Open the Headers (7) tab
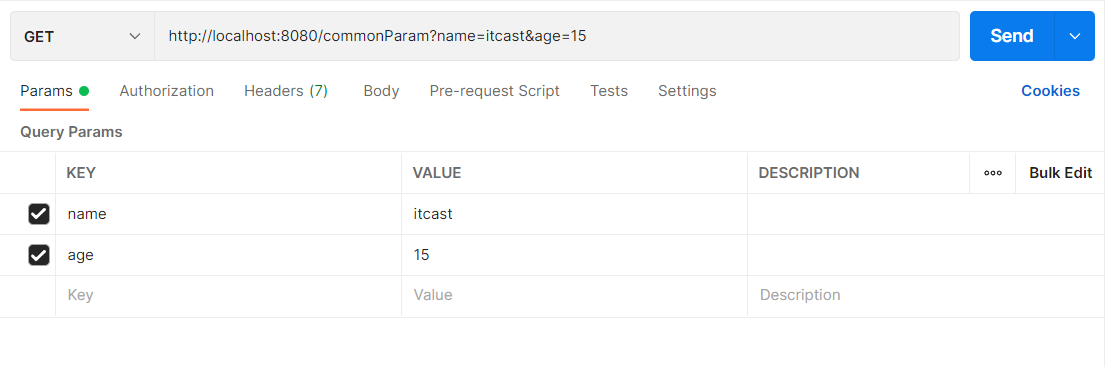This screenshot has width=1106, height=367. click(x=286, y=91)
